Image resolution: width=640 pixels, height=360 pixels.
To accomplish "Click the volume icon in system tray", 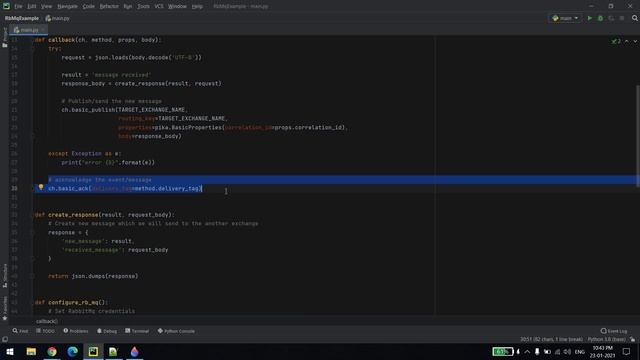I will point(567,351).
